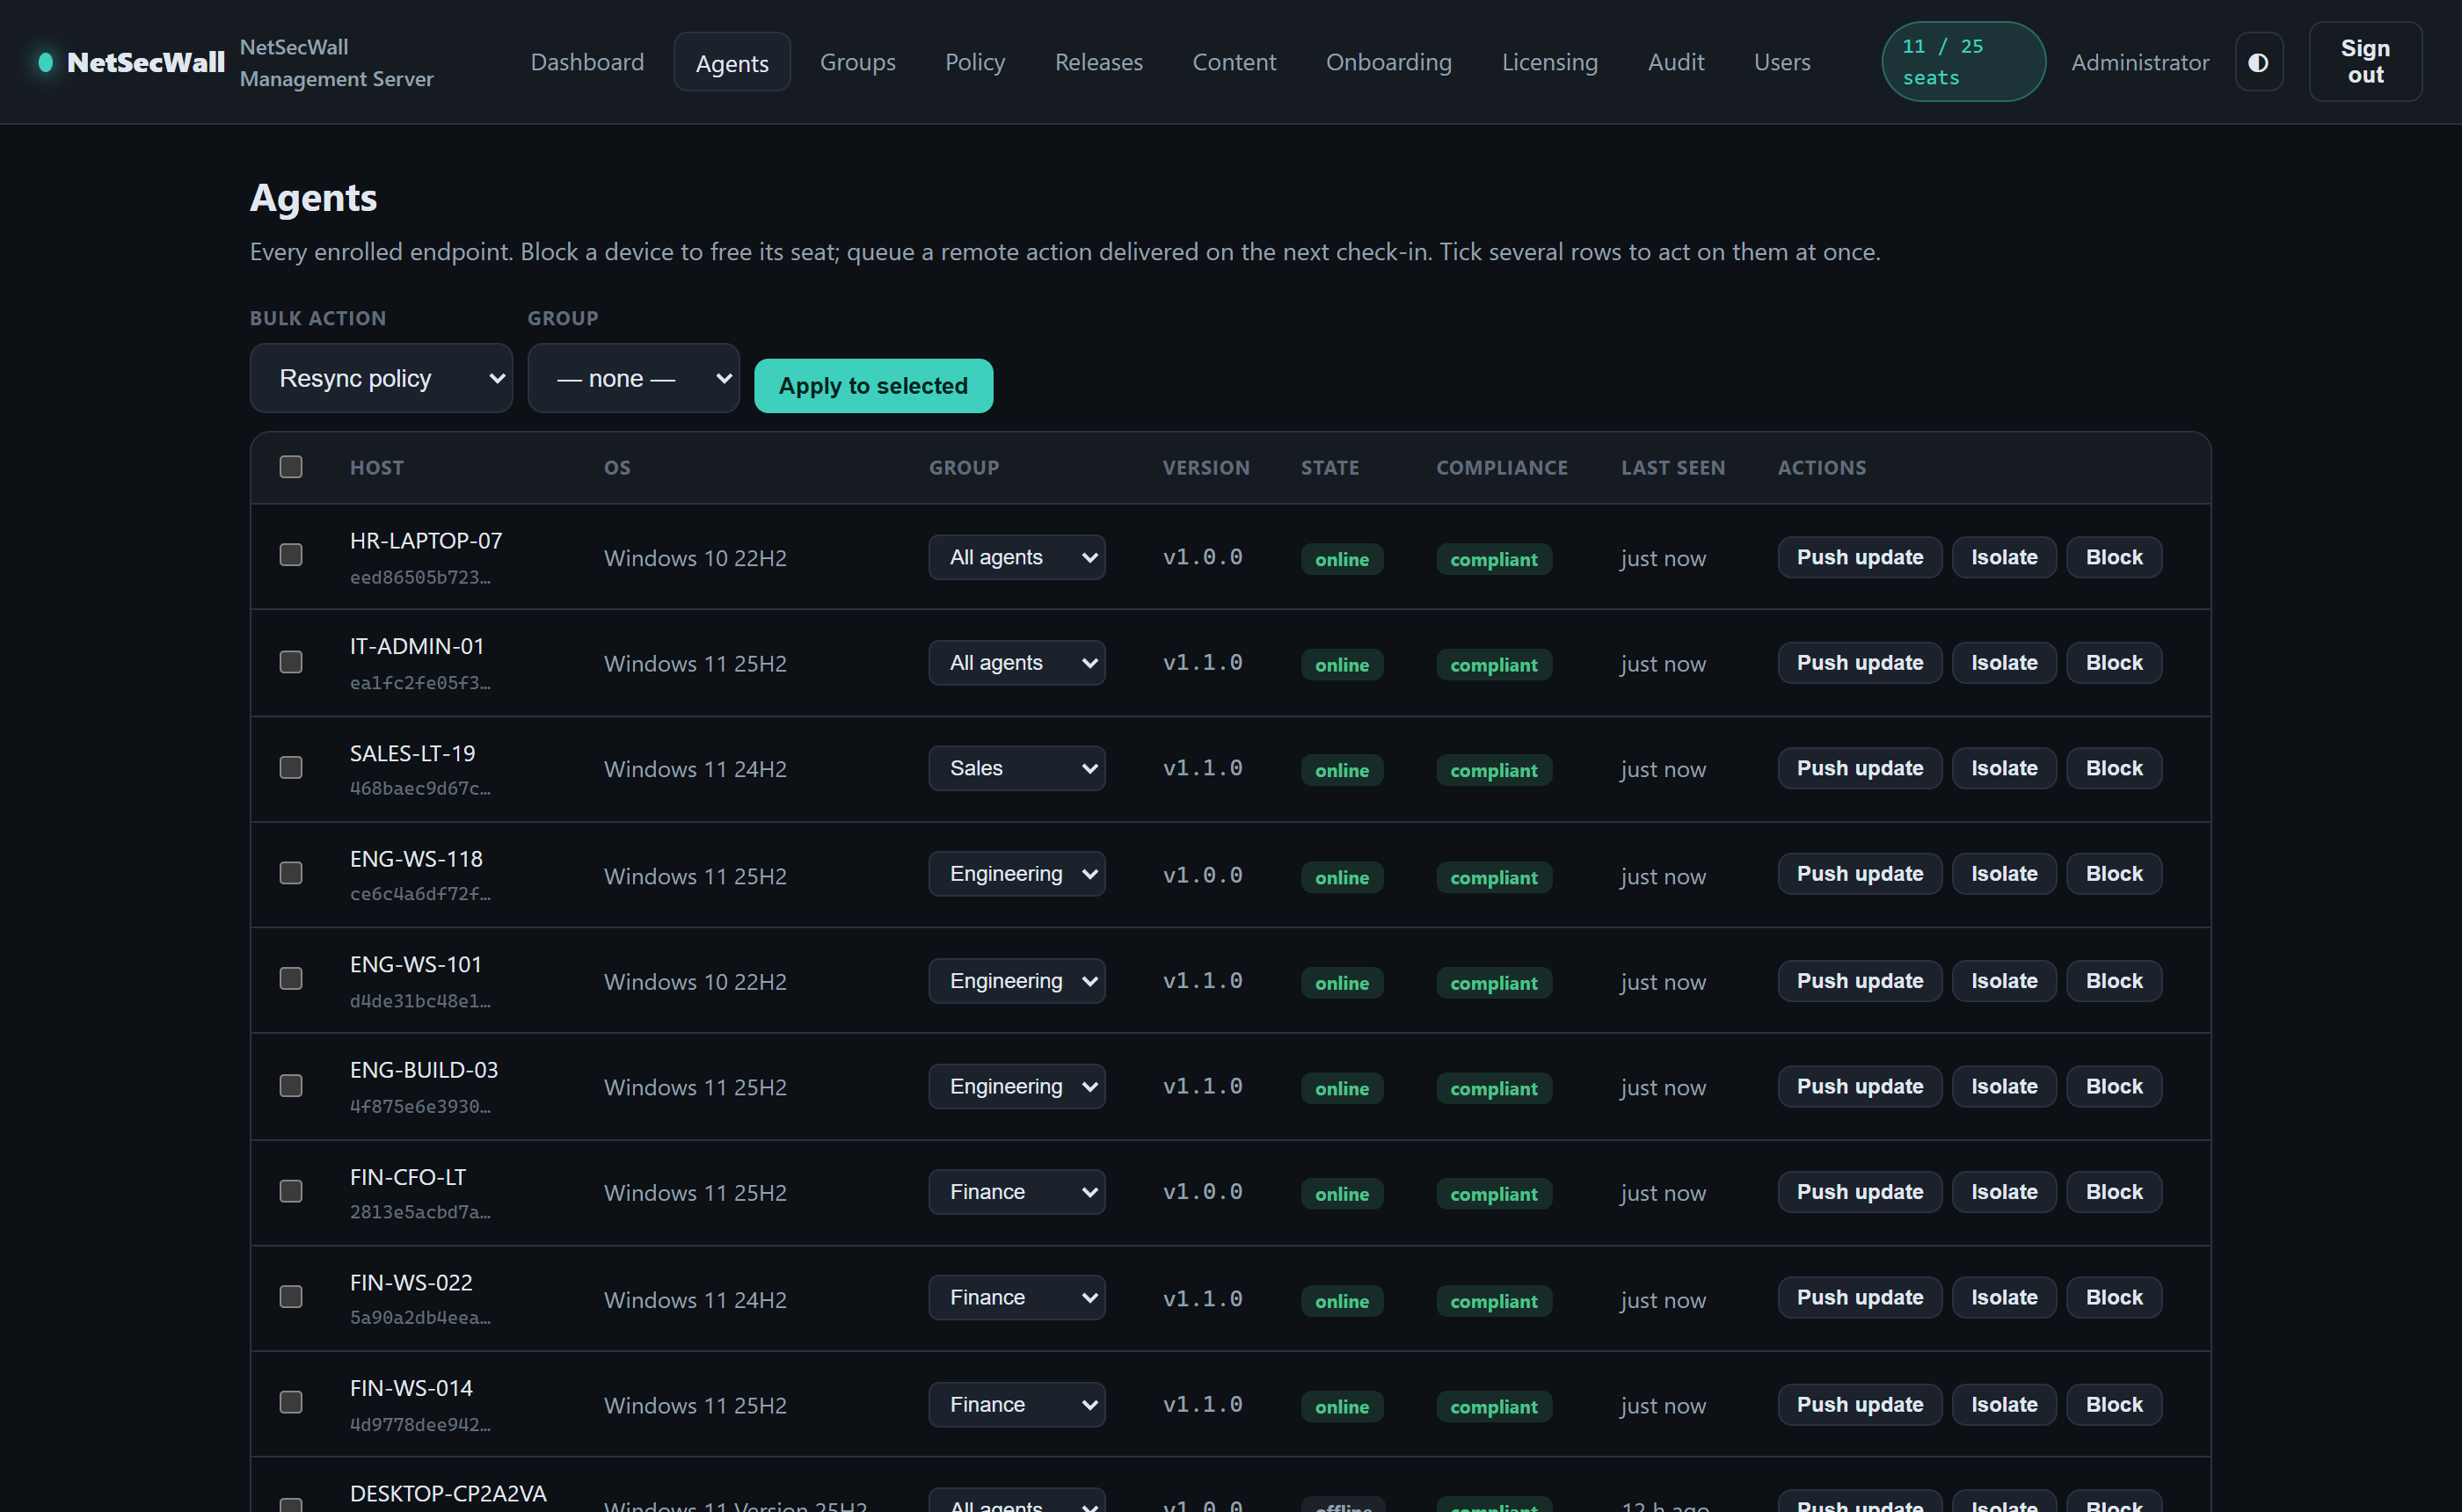Click the NetSecWall logo

coord(132,62)
